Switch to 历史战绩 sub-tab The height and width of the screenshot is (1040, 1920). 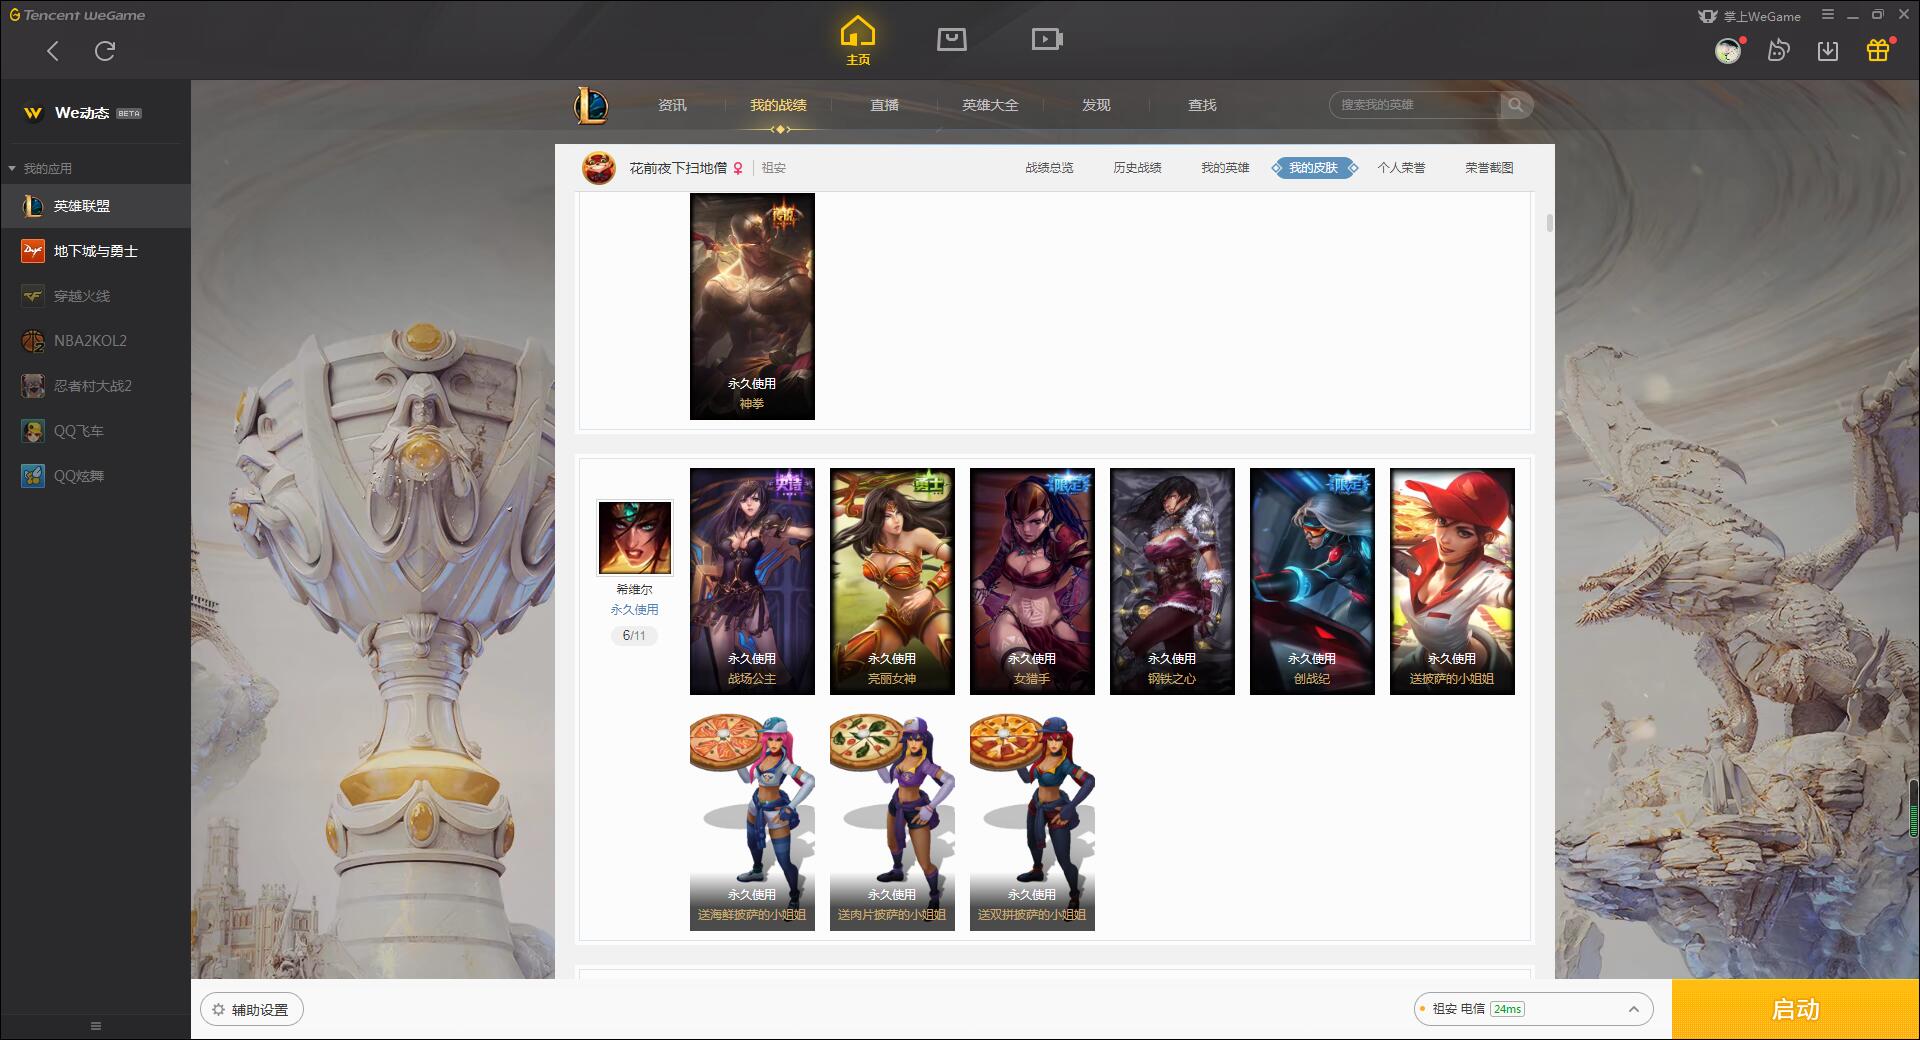coord(1137,168)
